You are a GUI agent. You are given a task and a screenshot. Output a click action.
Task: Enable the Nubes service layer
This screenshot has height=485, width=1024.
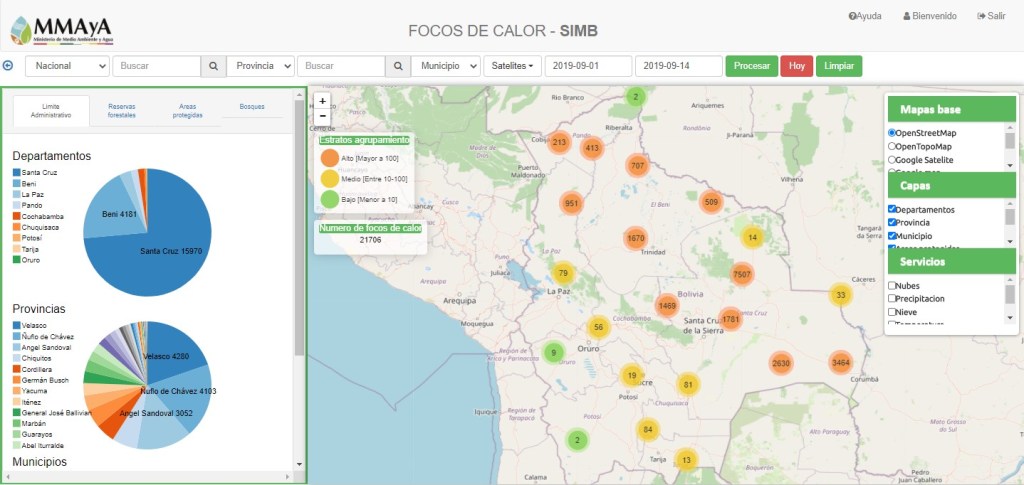point(893,286)
